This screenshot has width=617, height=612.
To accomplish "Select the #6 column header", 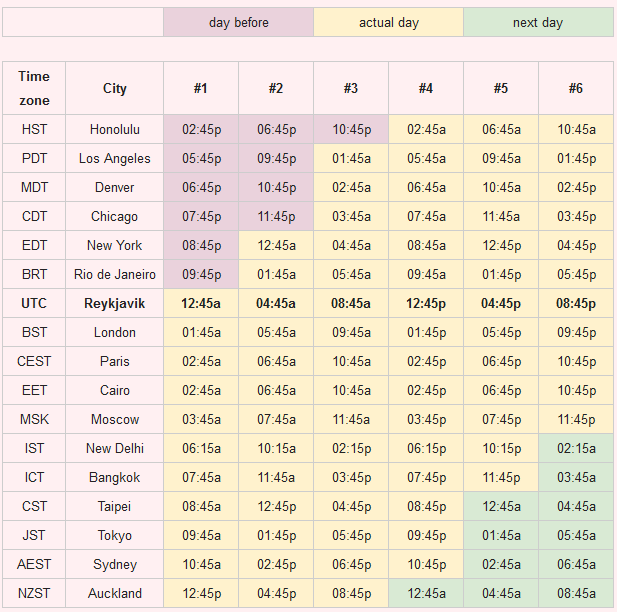I will click(x=576, y=88).
